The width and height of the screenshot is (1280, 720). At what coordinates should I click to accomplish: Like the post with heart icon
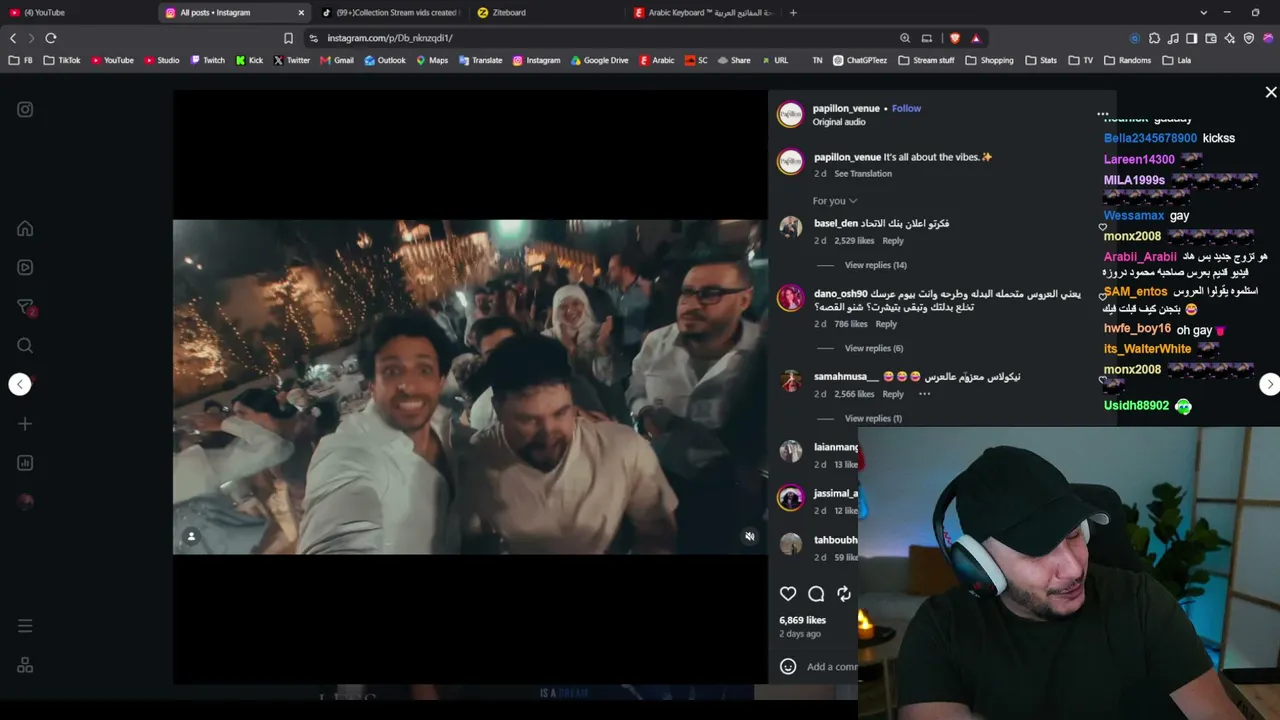coord(788,594)
